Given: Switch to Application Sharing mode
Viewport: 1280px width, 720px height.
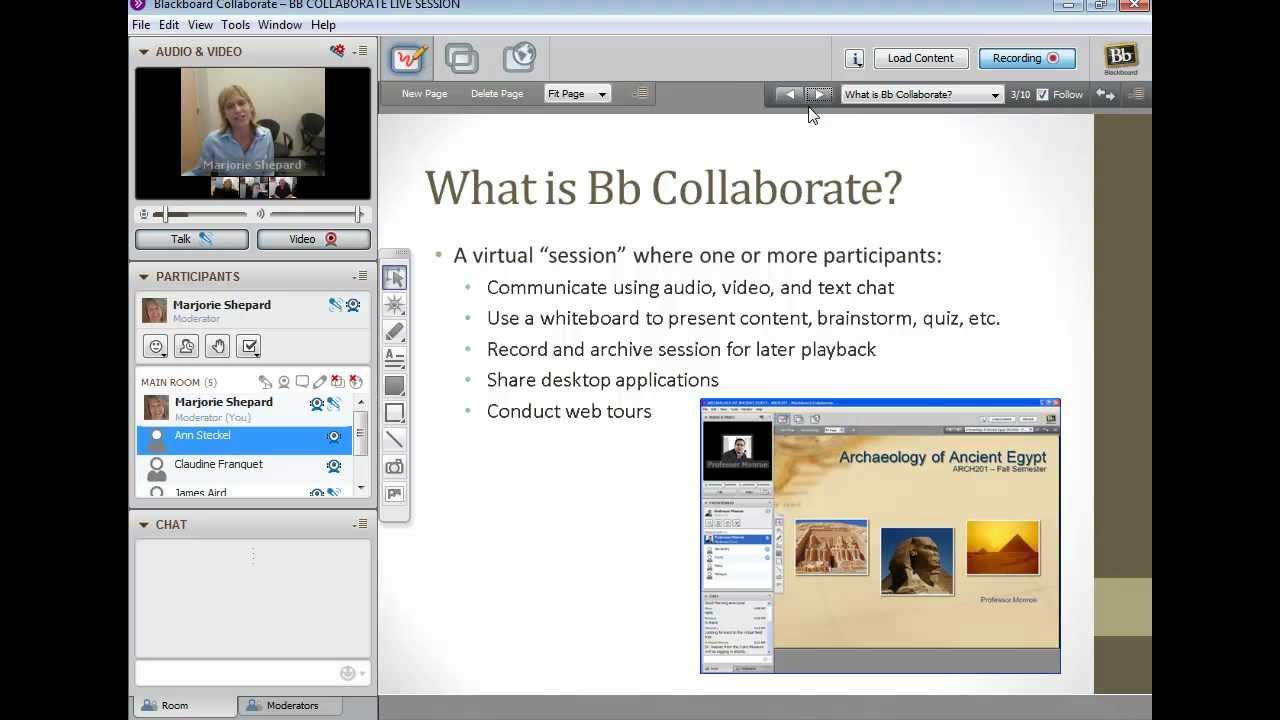Looking at the screenshot, I should tap(461, 58).
